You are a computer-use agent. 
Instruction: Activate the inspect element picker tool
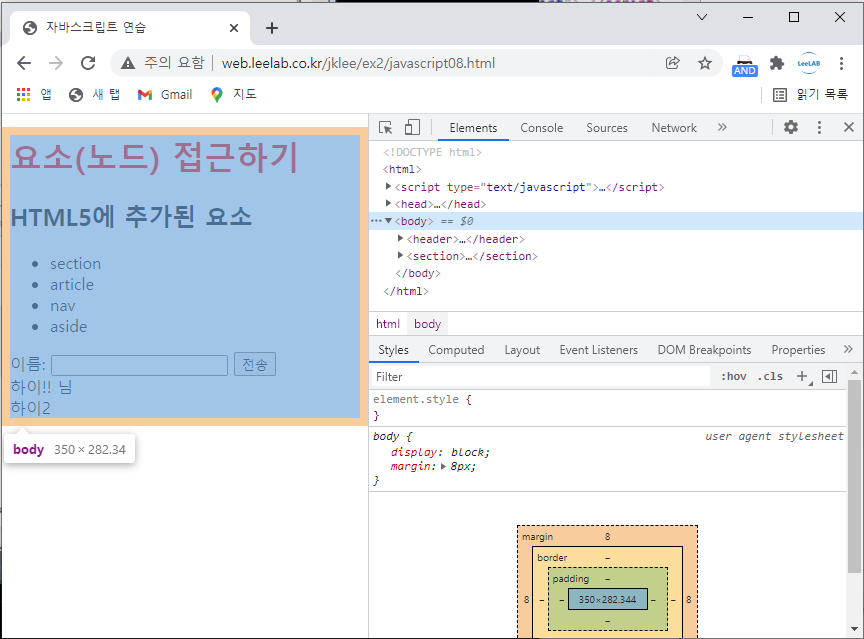click(386, 128)
